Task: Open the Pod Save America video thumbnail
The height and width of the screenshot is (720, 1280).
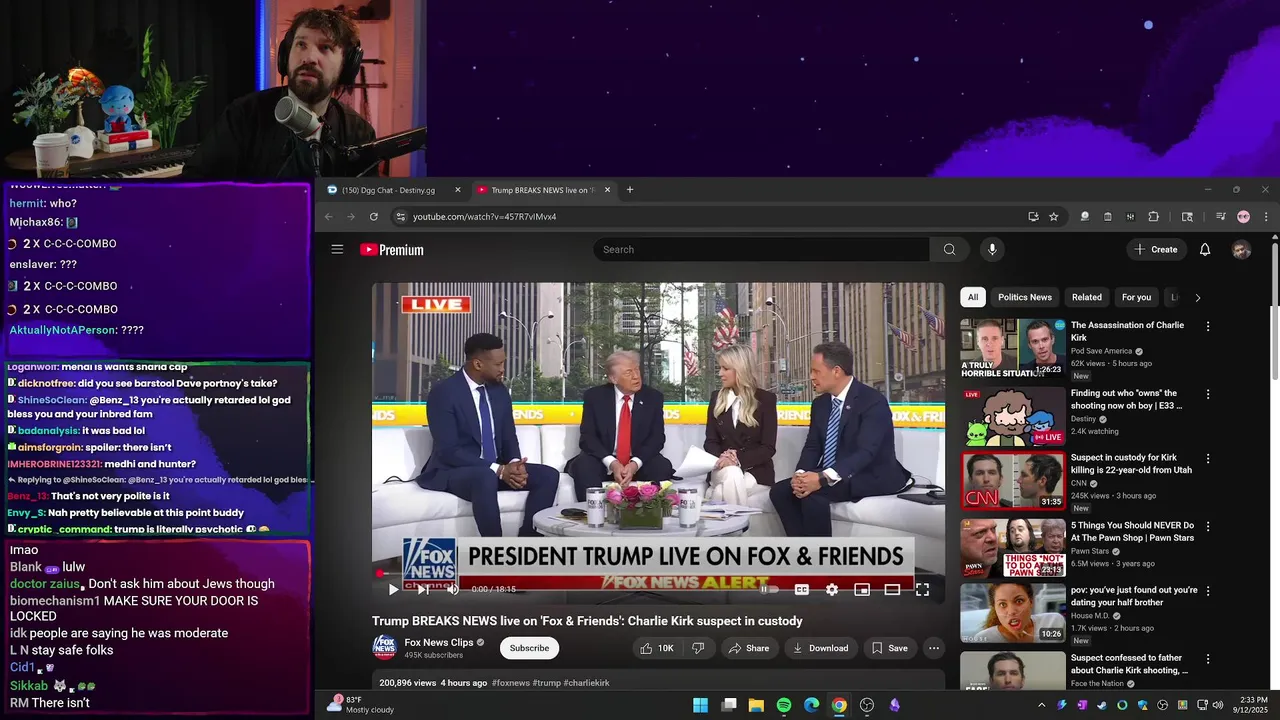Action: pyautogui.click(x=1012, y=348)
